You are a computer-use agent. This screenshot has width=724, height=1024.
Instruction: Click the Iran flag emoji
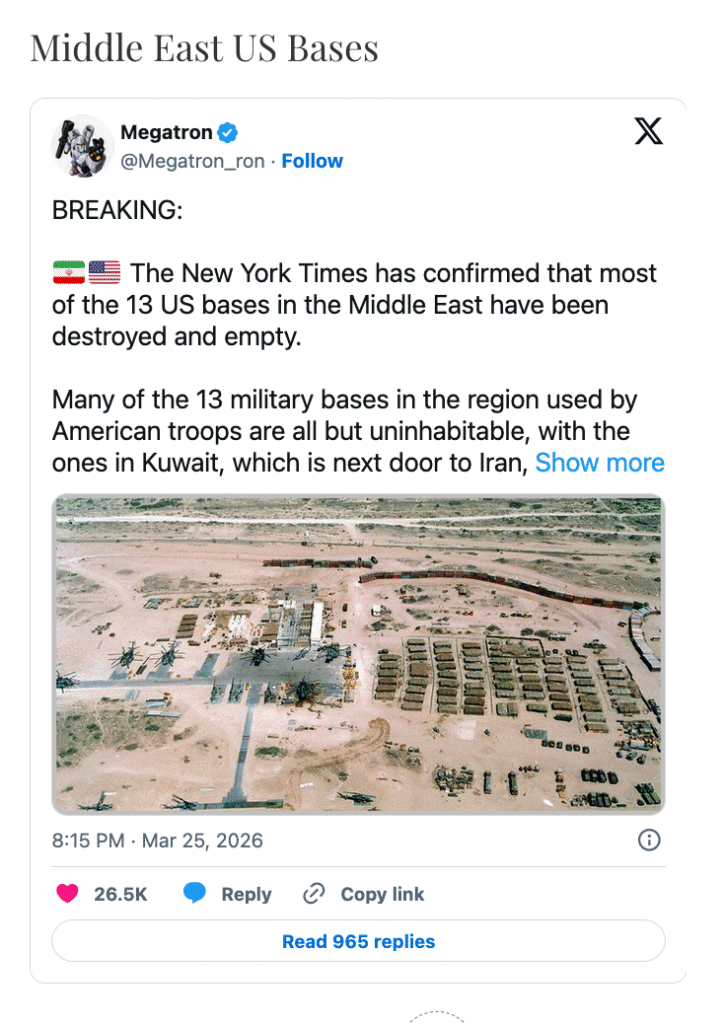pos(69,272)
